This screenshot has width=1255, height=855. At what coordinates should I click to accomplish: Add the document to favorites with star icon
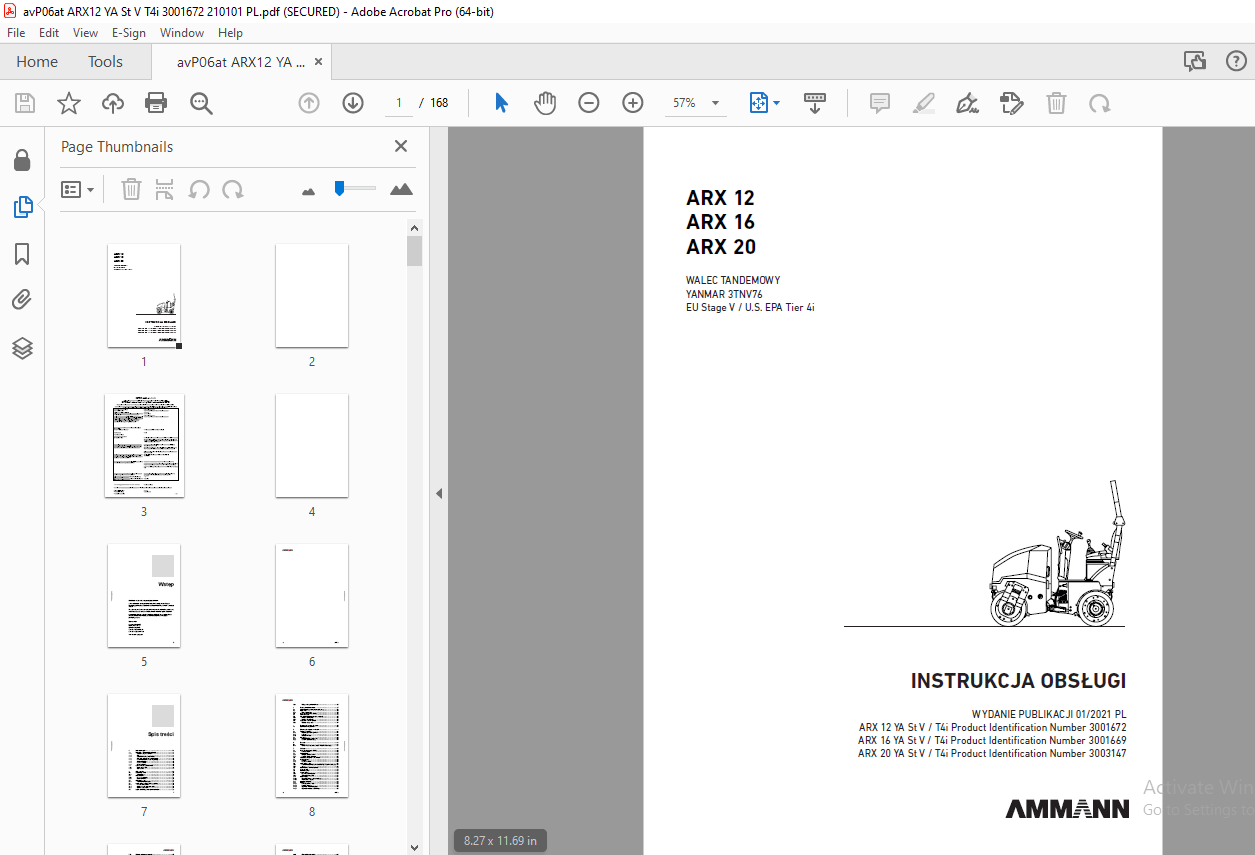point(68,103)
